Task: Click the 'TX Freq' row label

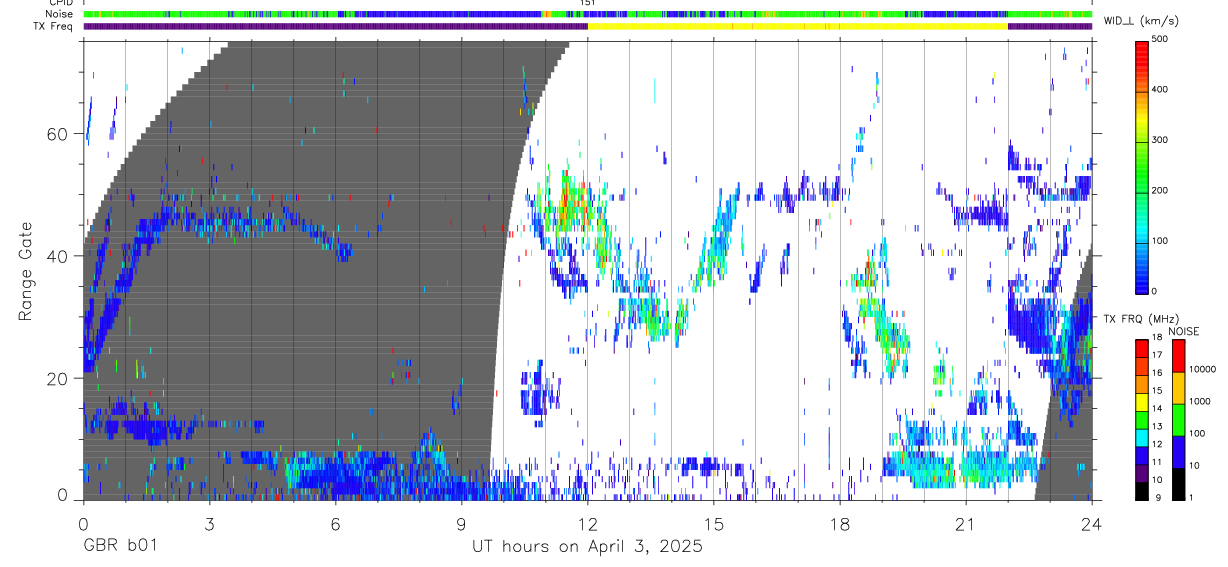Action: tap(54, 26)
